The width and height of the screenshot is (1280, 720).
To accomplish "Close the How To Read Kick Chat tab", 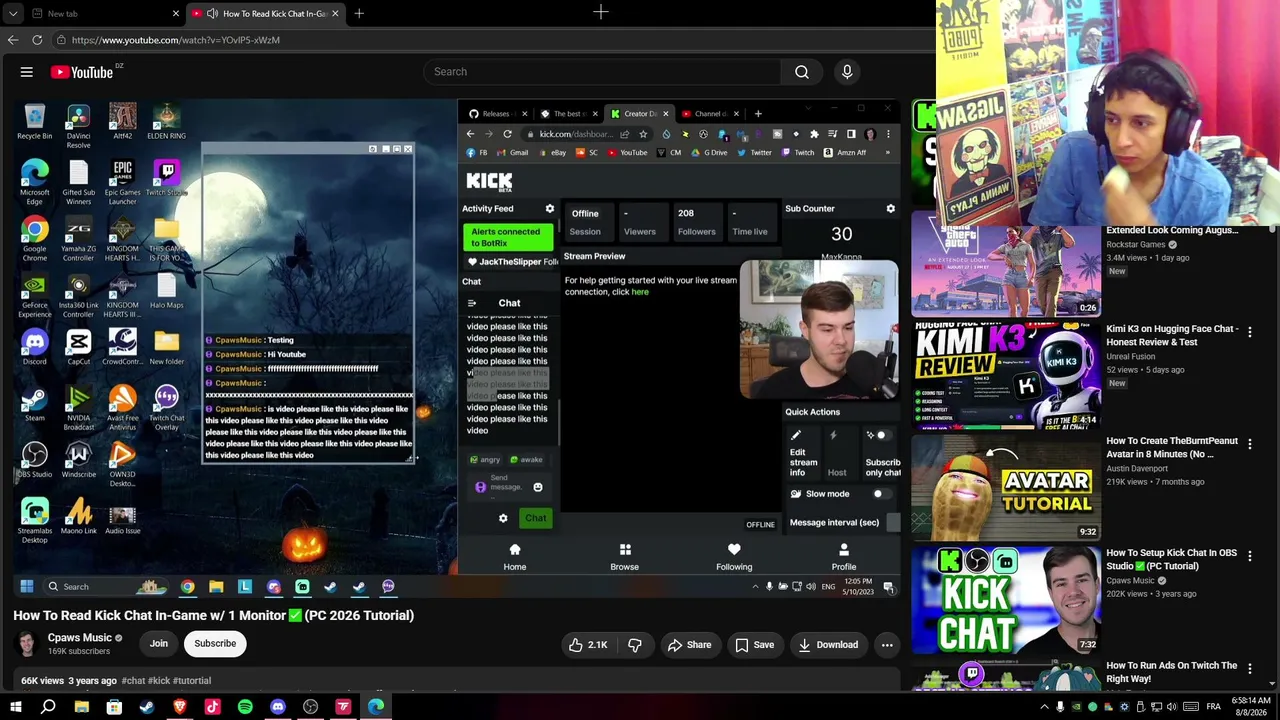I will [335, 13].
